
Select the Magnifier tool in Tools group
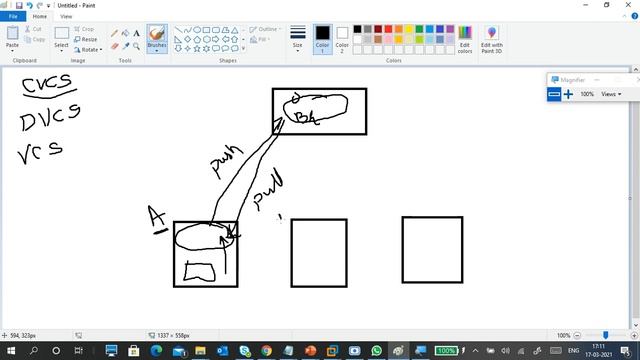137,47
